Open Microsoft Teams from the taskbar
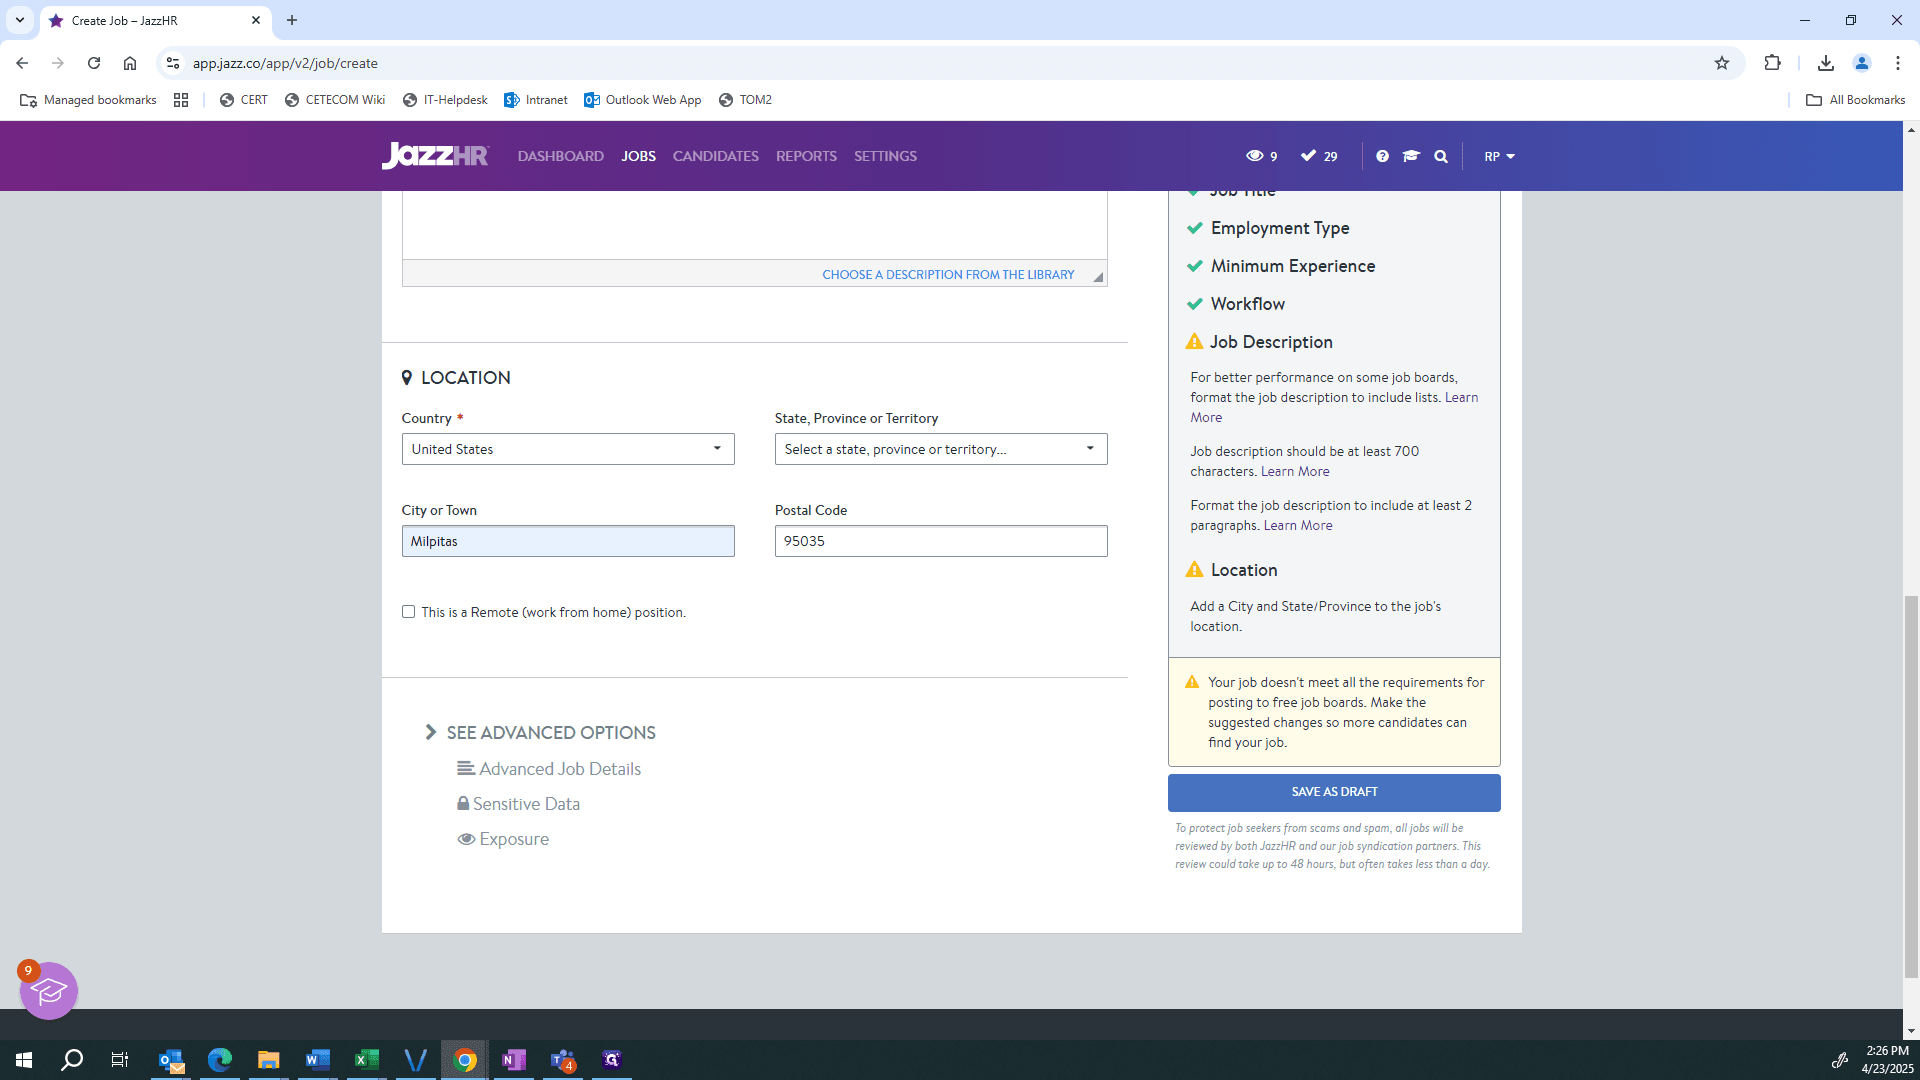 [563, 1060]
